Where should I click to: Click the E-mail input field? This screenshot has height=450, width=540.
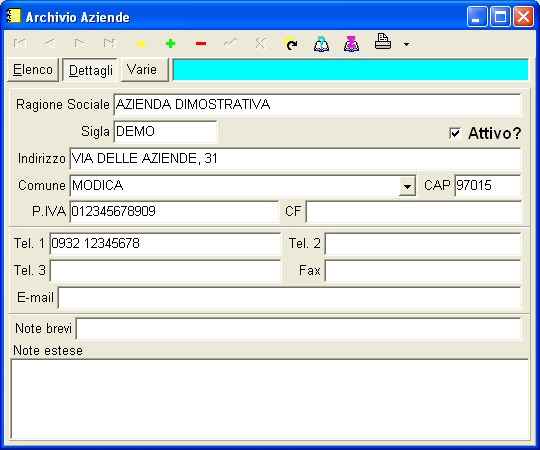[x=289, y=298]
